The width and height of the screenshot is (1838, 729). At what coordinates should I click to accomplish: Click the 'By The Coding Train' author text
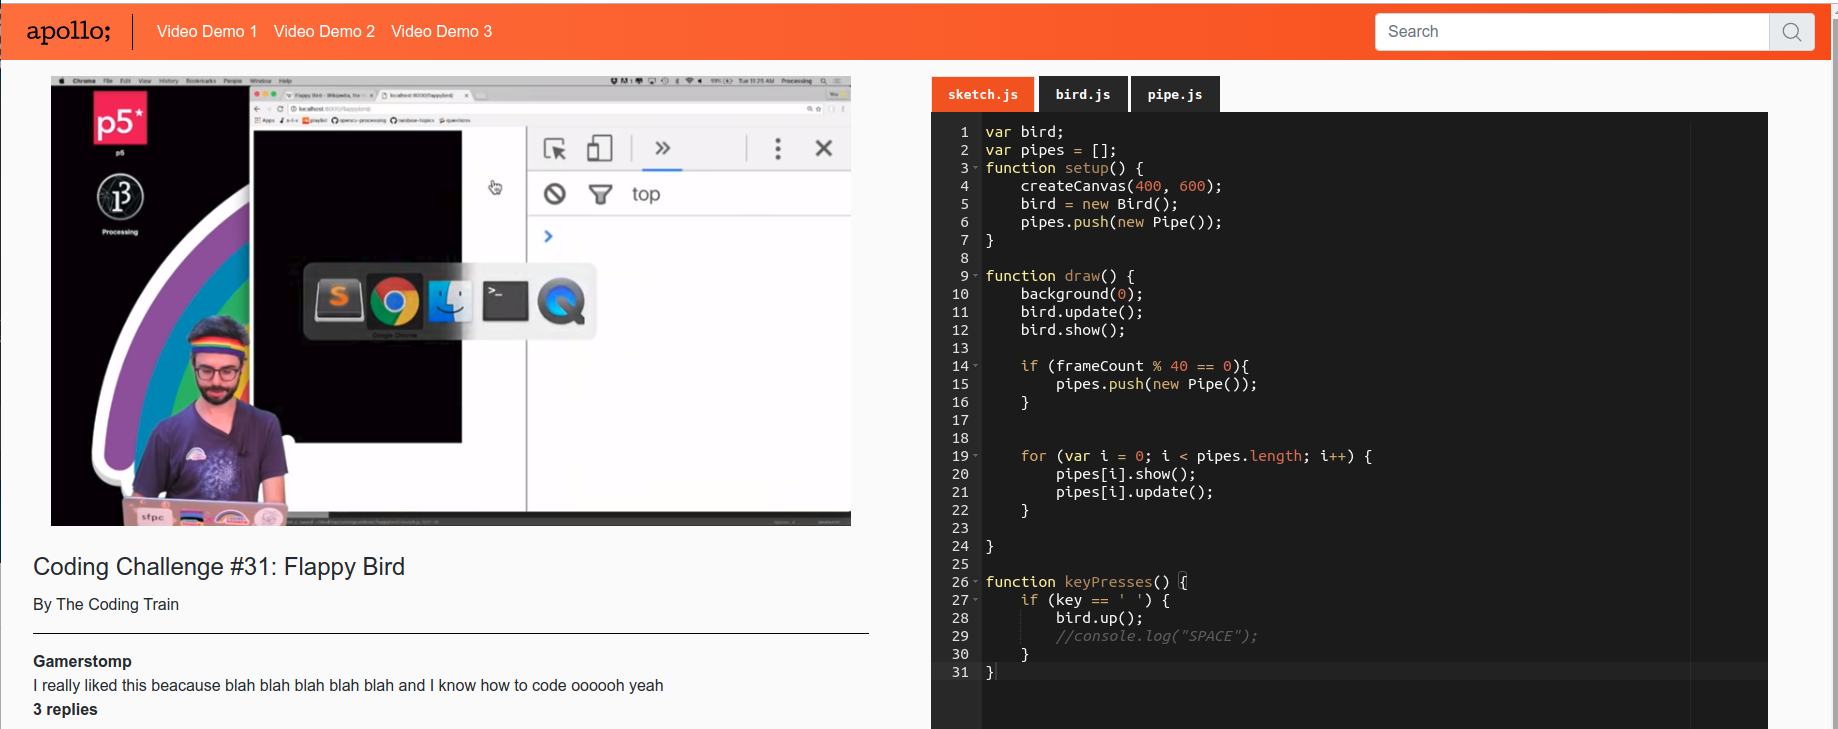click(x=106, y=604)
